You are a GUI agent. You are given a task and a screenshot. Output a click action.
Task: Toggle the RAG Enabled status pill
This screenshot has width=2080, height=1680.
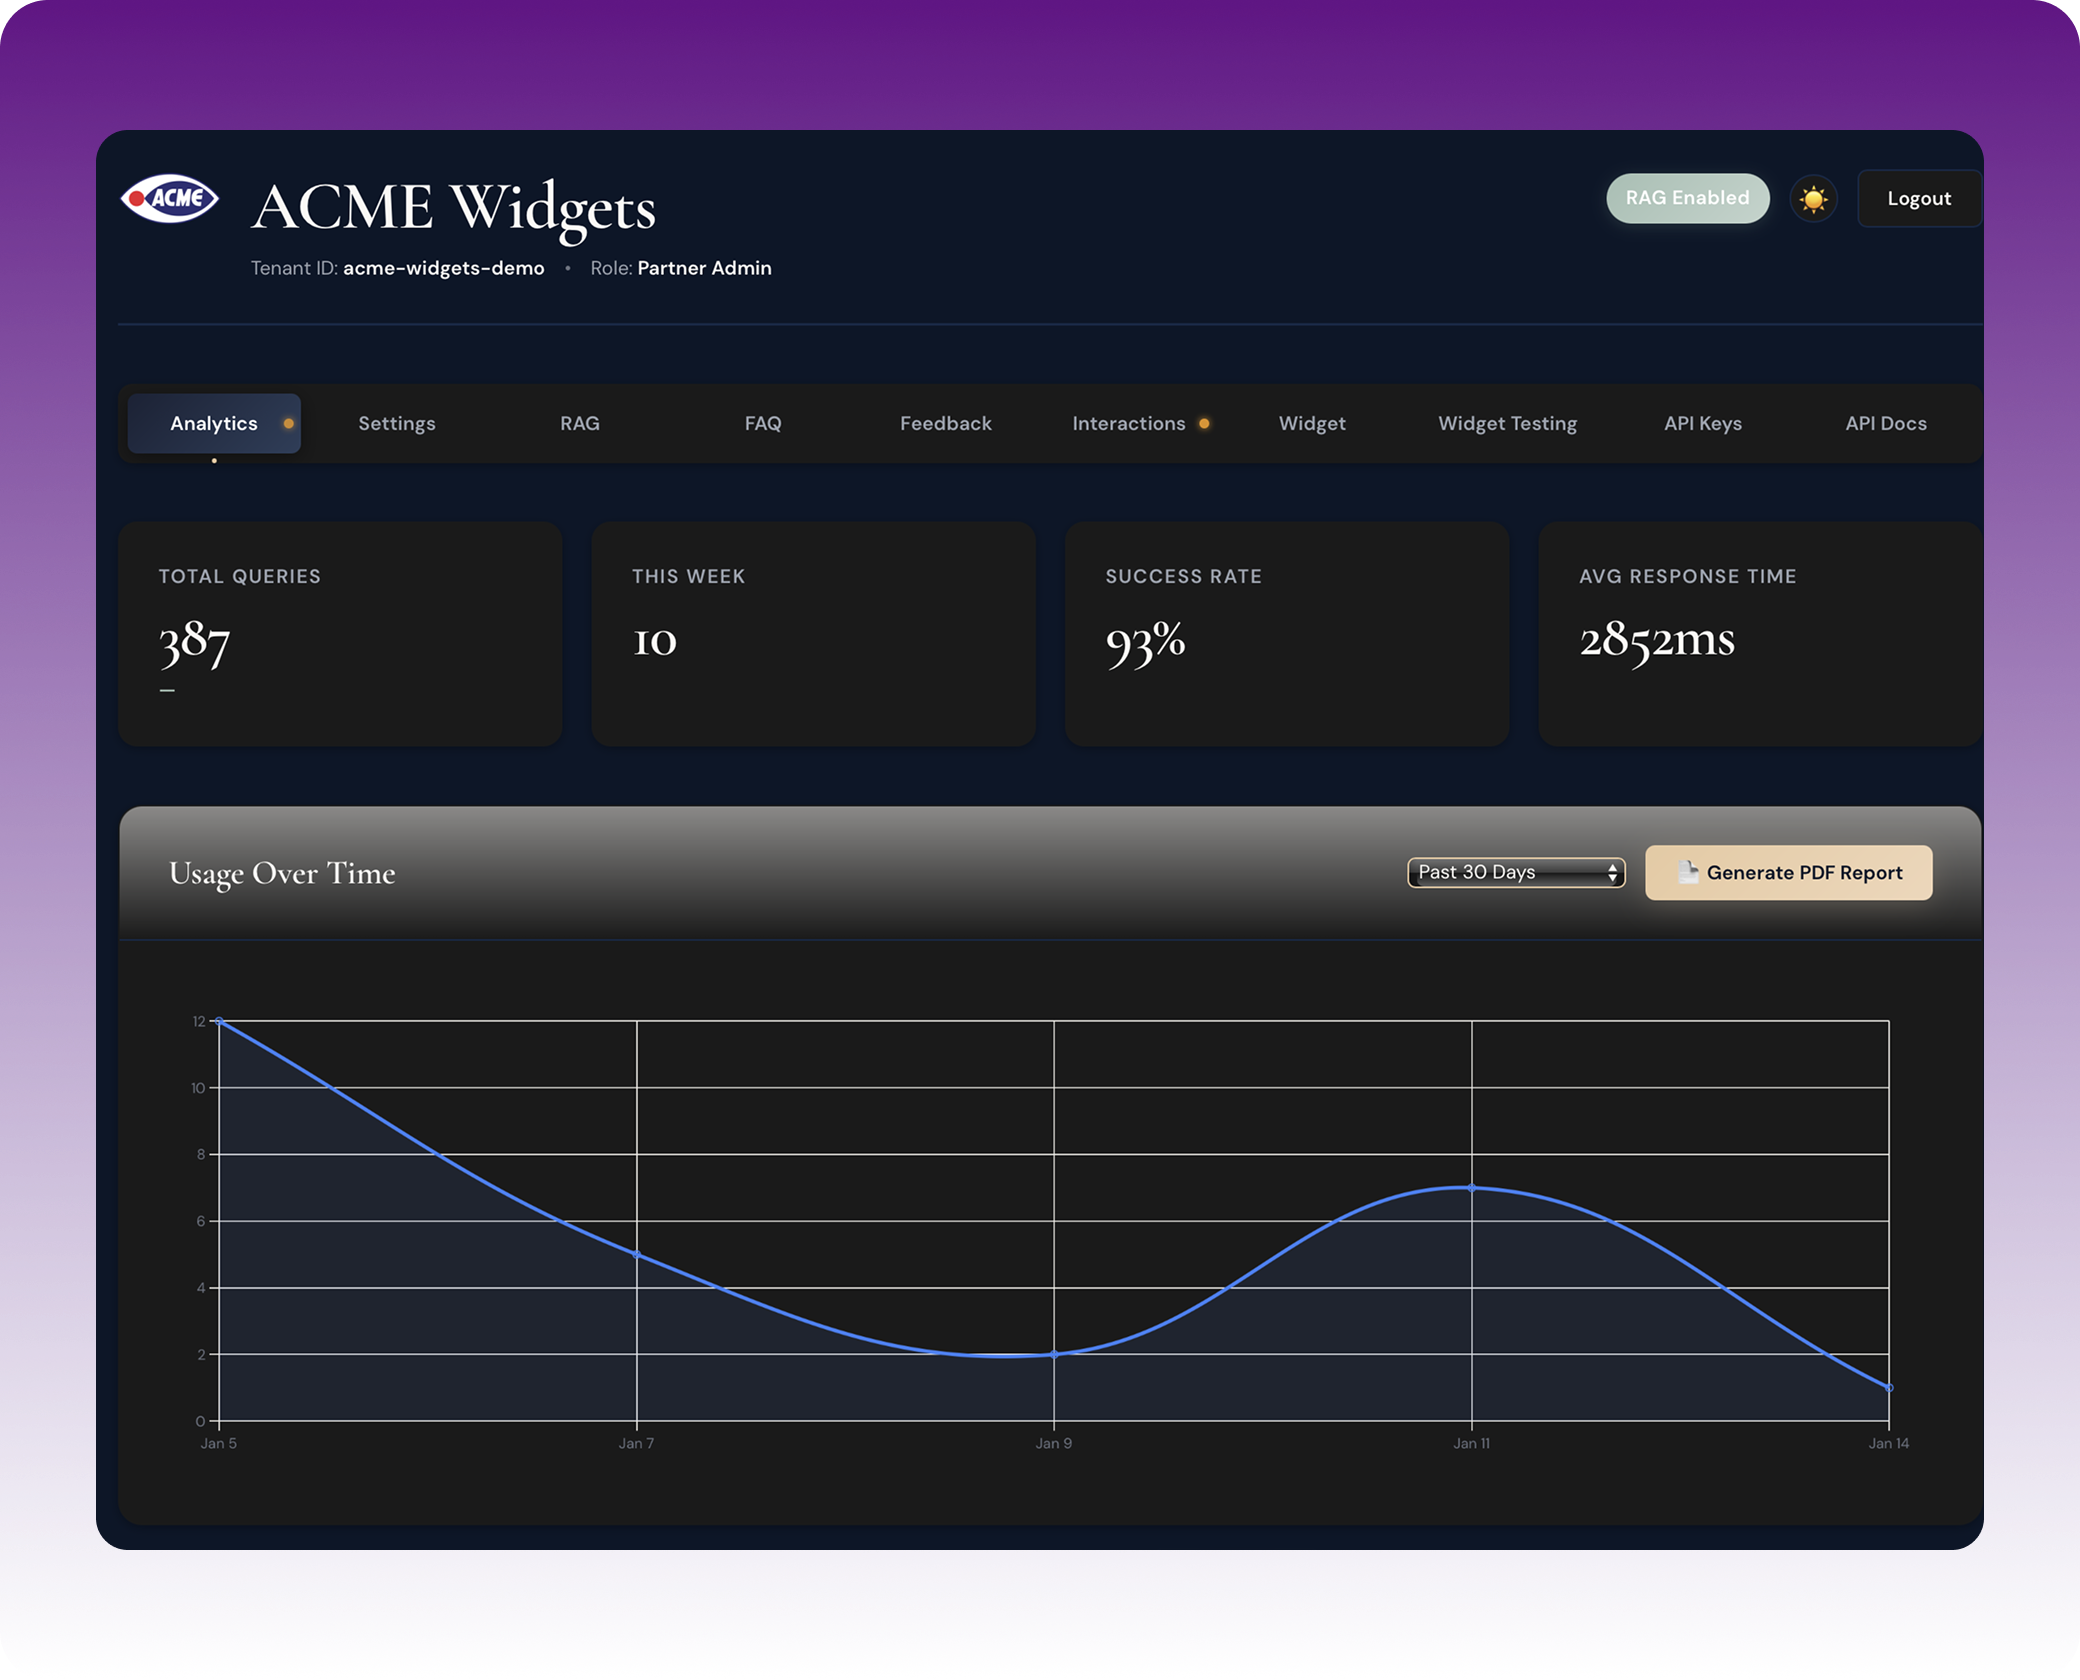click(x=1687, y=198)
